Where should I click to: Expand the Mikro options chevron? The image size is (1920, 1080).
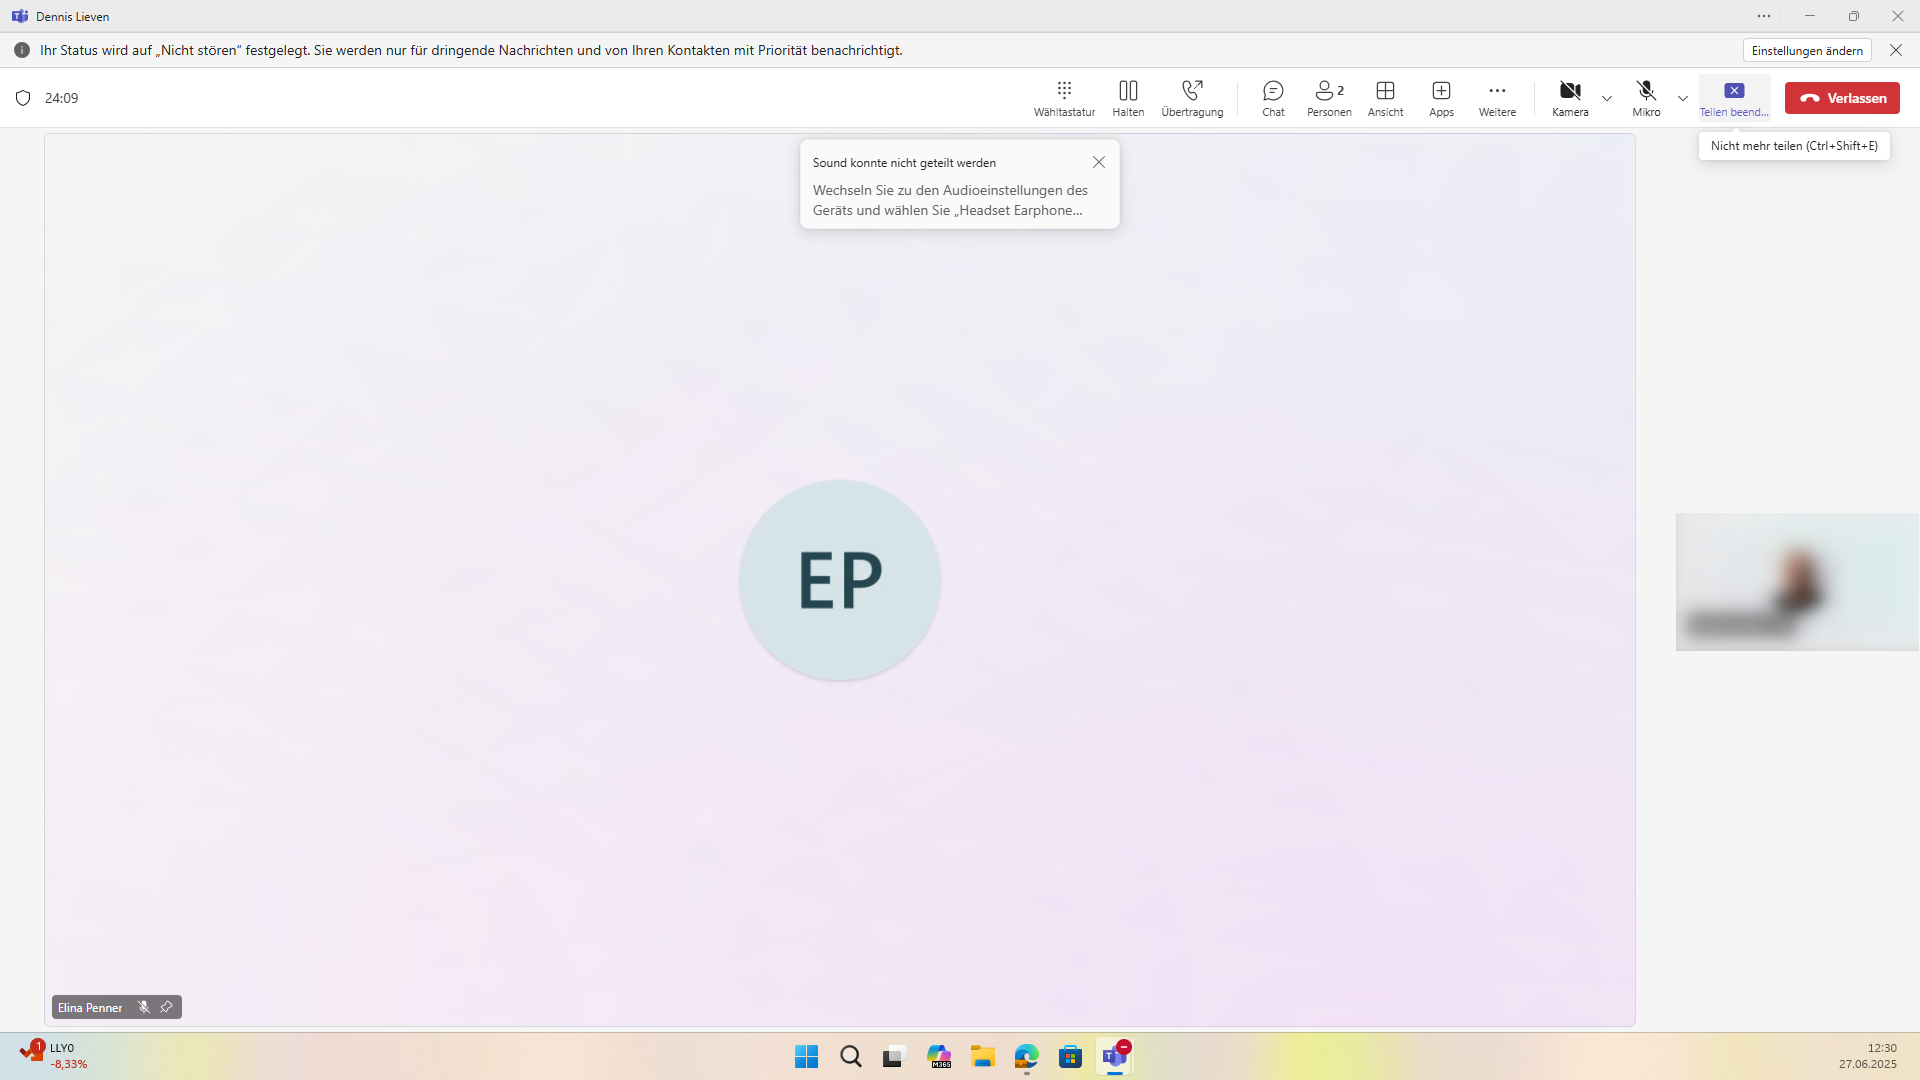(1683, 98)
